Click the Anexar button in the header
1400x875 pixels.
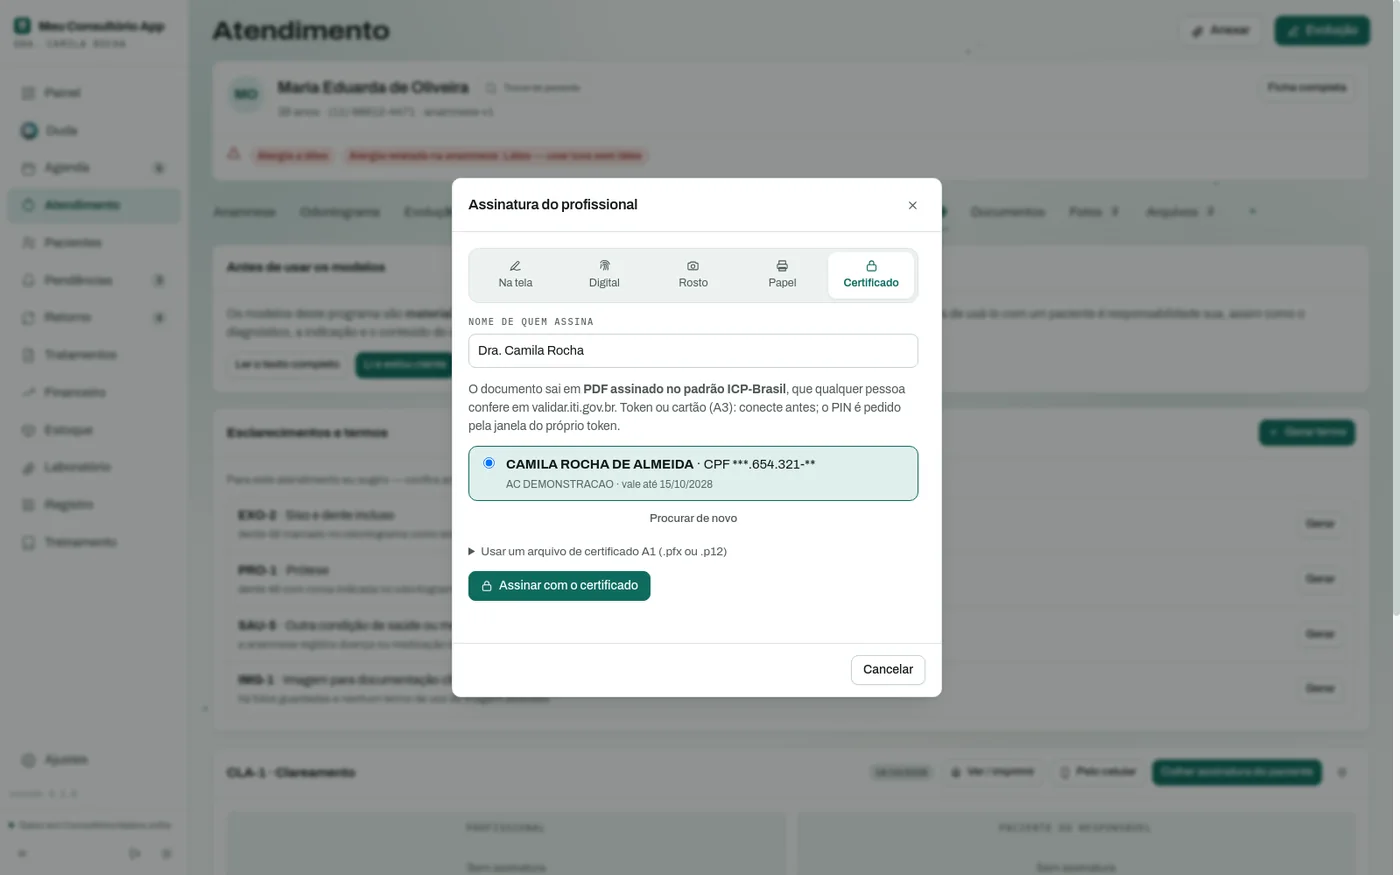tap(1221, 31)
